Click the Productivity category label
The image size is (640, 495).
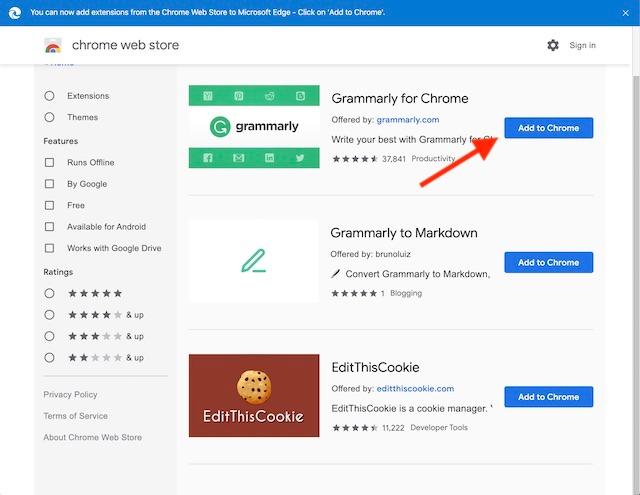coord(433,158)
